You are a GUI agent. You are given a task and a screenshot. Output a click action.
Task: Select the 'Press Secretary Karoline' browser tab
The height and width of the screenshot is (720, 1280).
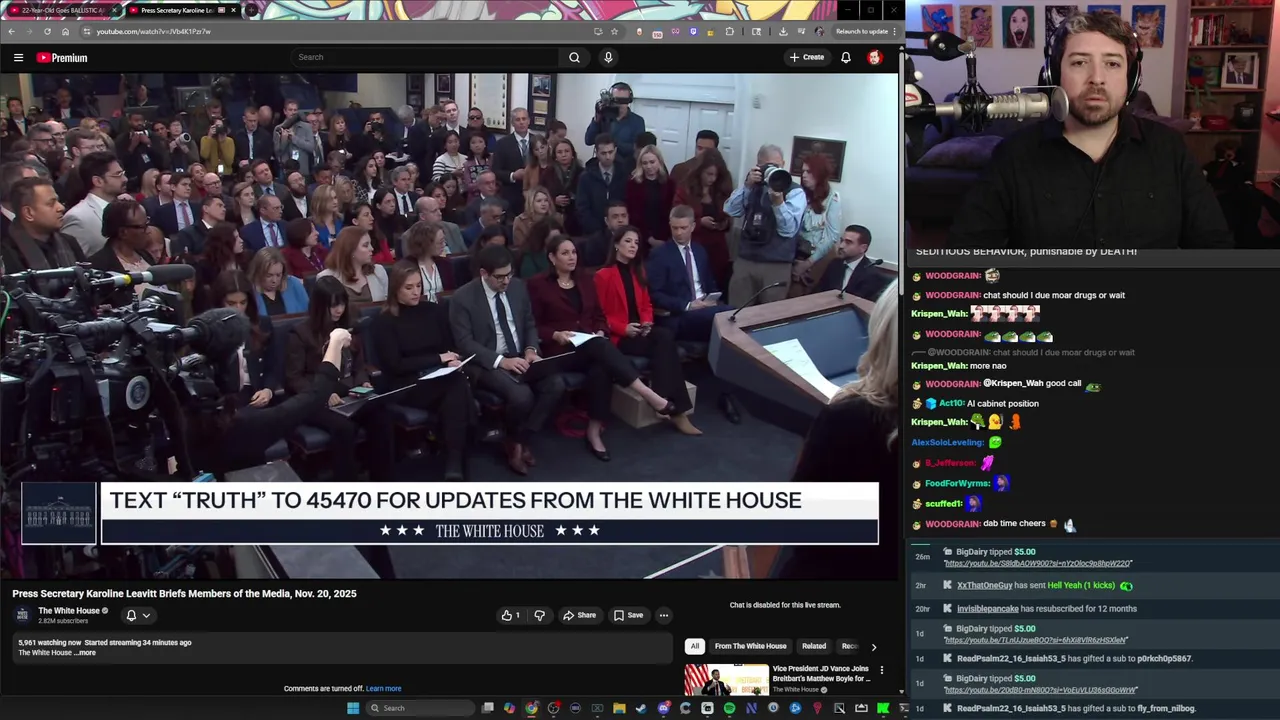click(183, 10)
